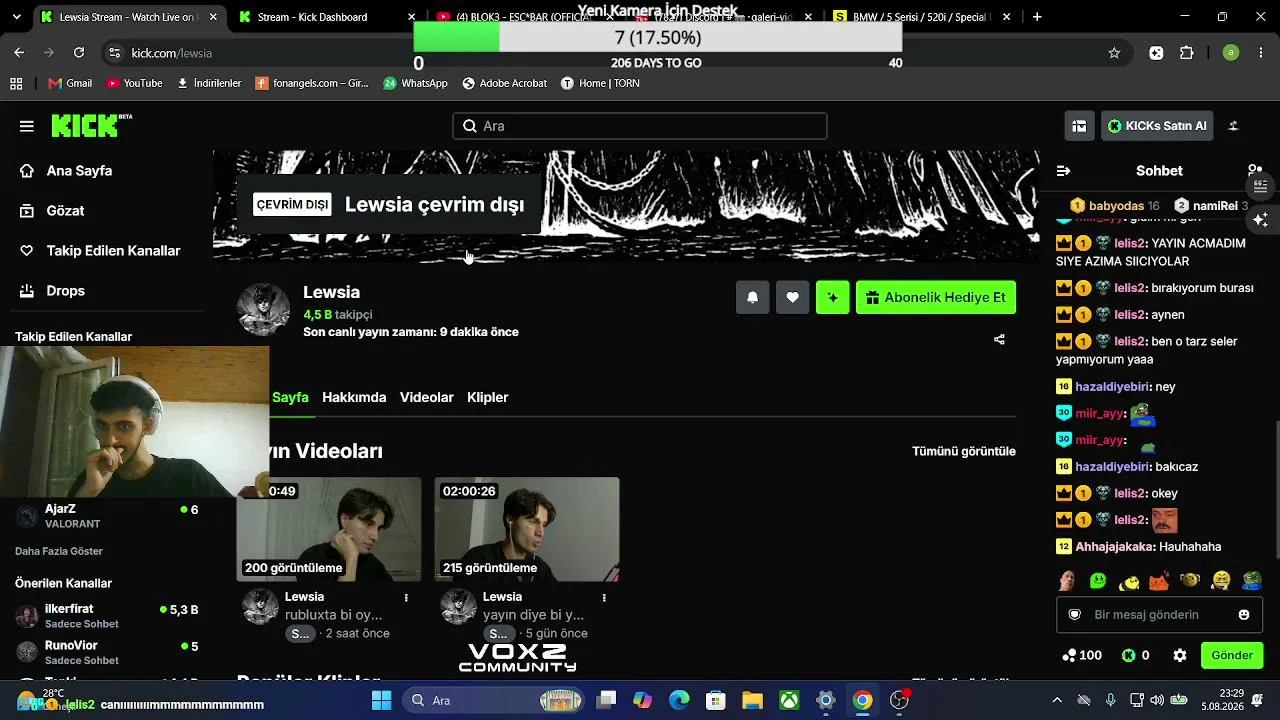
Task: Open RunoVior recommended channel
Action: pos(107,652)
